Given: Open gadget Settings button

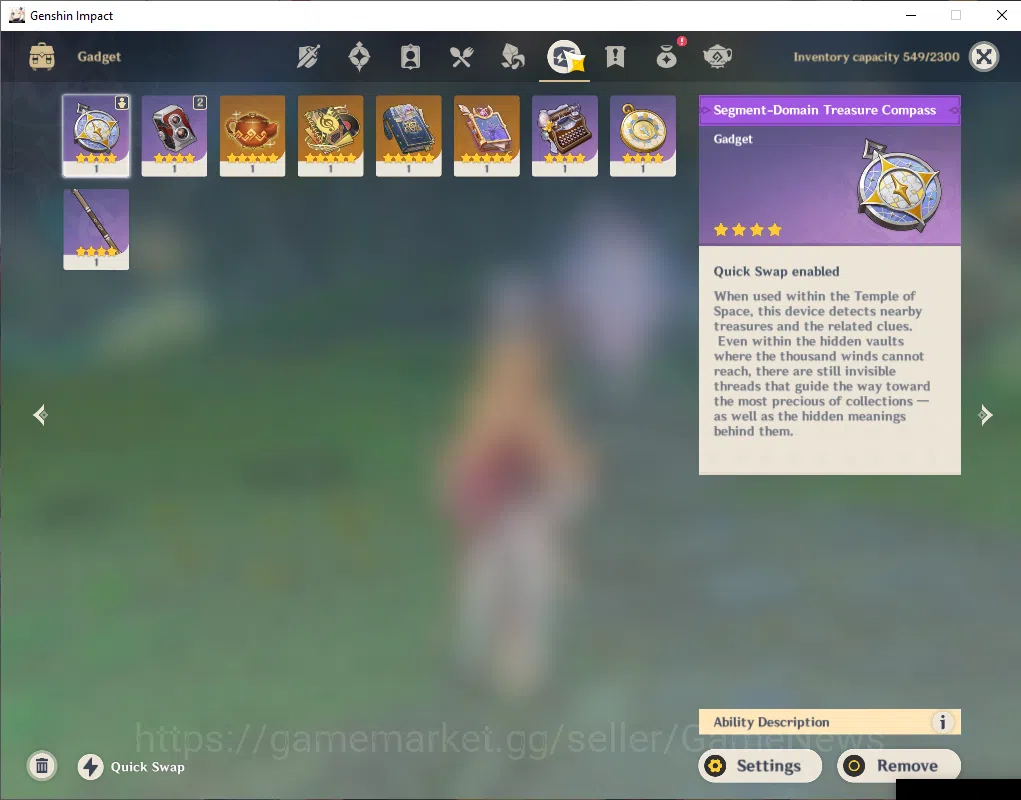Looking at the screenshot, I should pyautogui.click(x=760, y=766).
